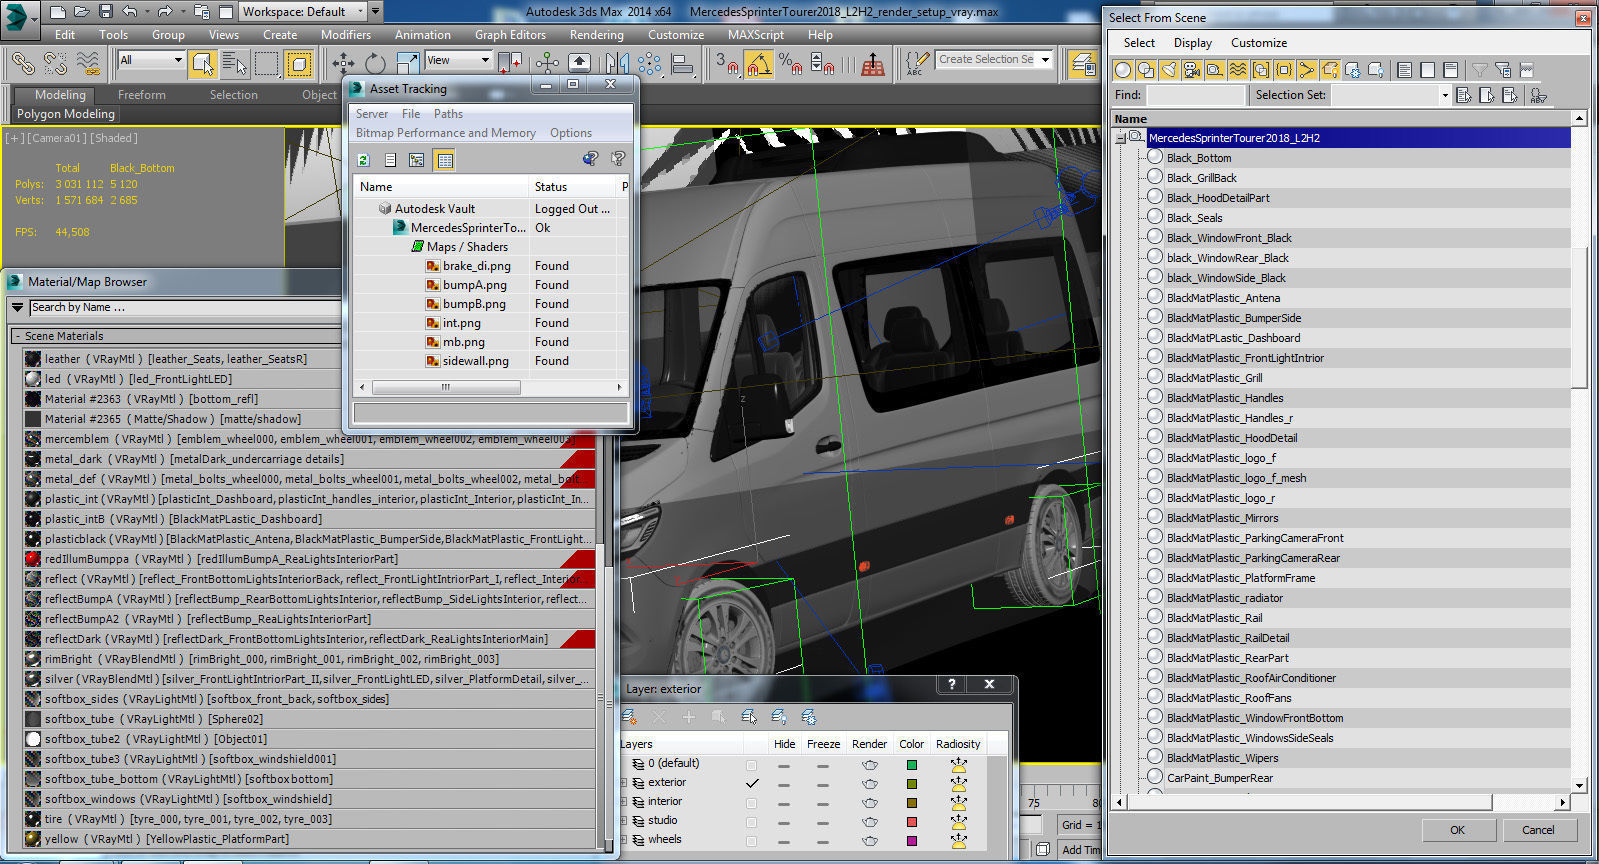Click Polygon Modeling ribbon button

[x=66, y=114]
